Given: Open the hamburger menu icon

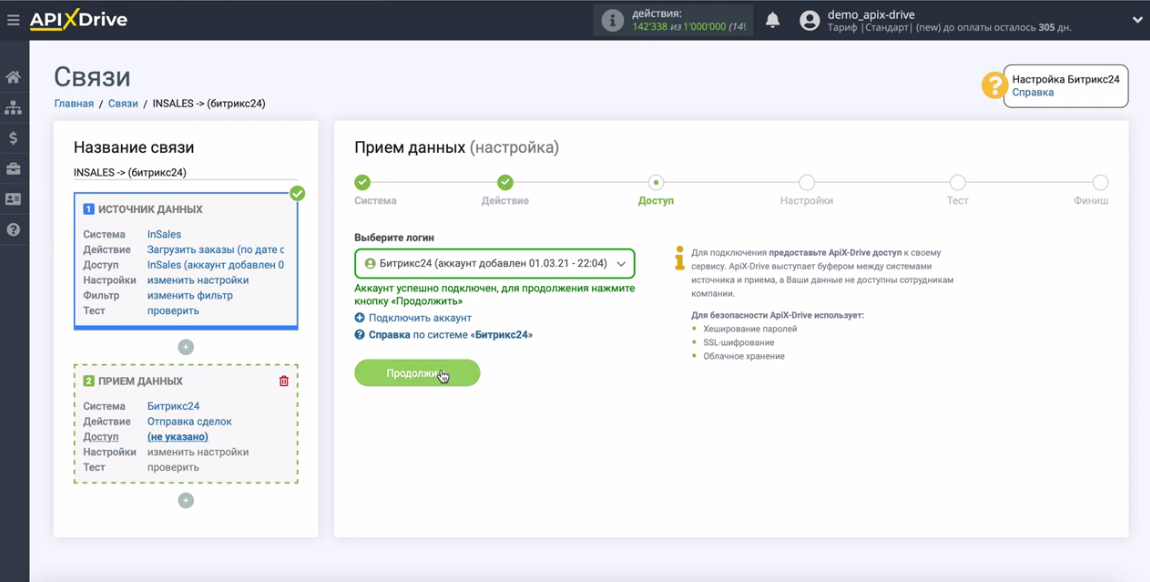Looking at the screenshot, I should pyautogui.click(x=12, y=21).
